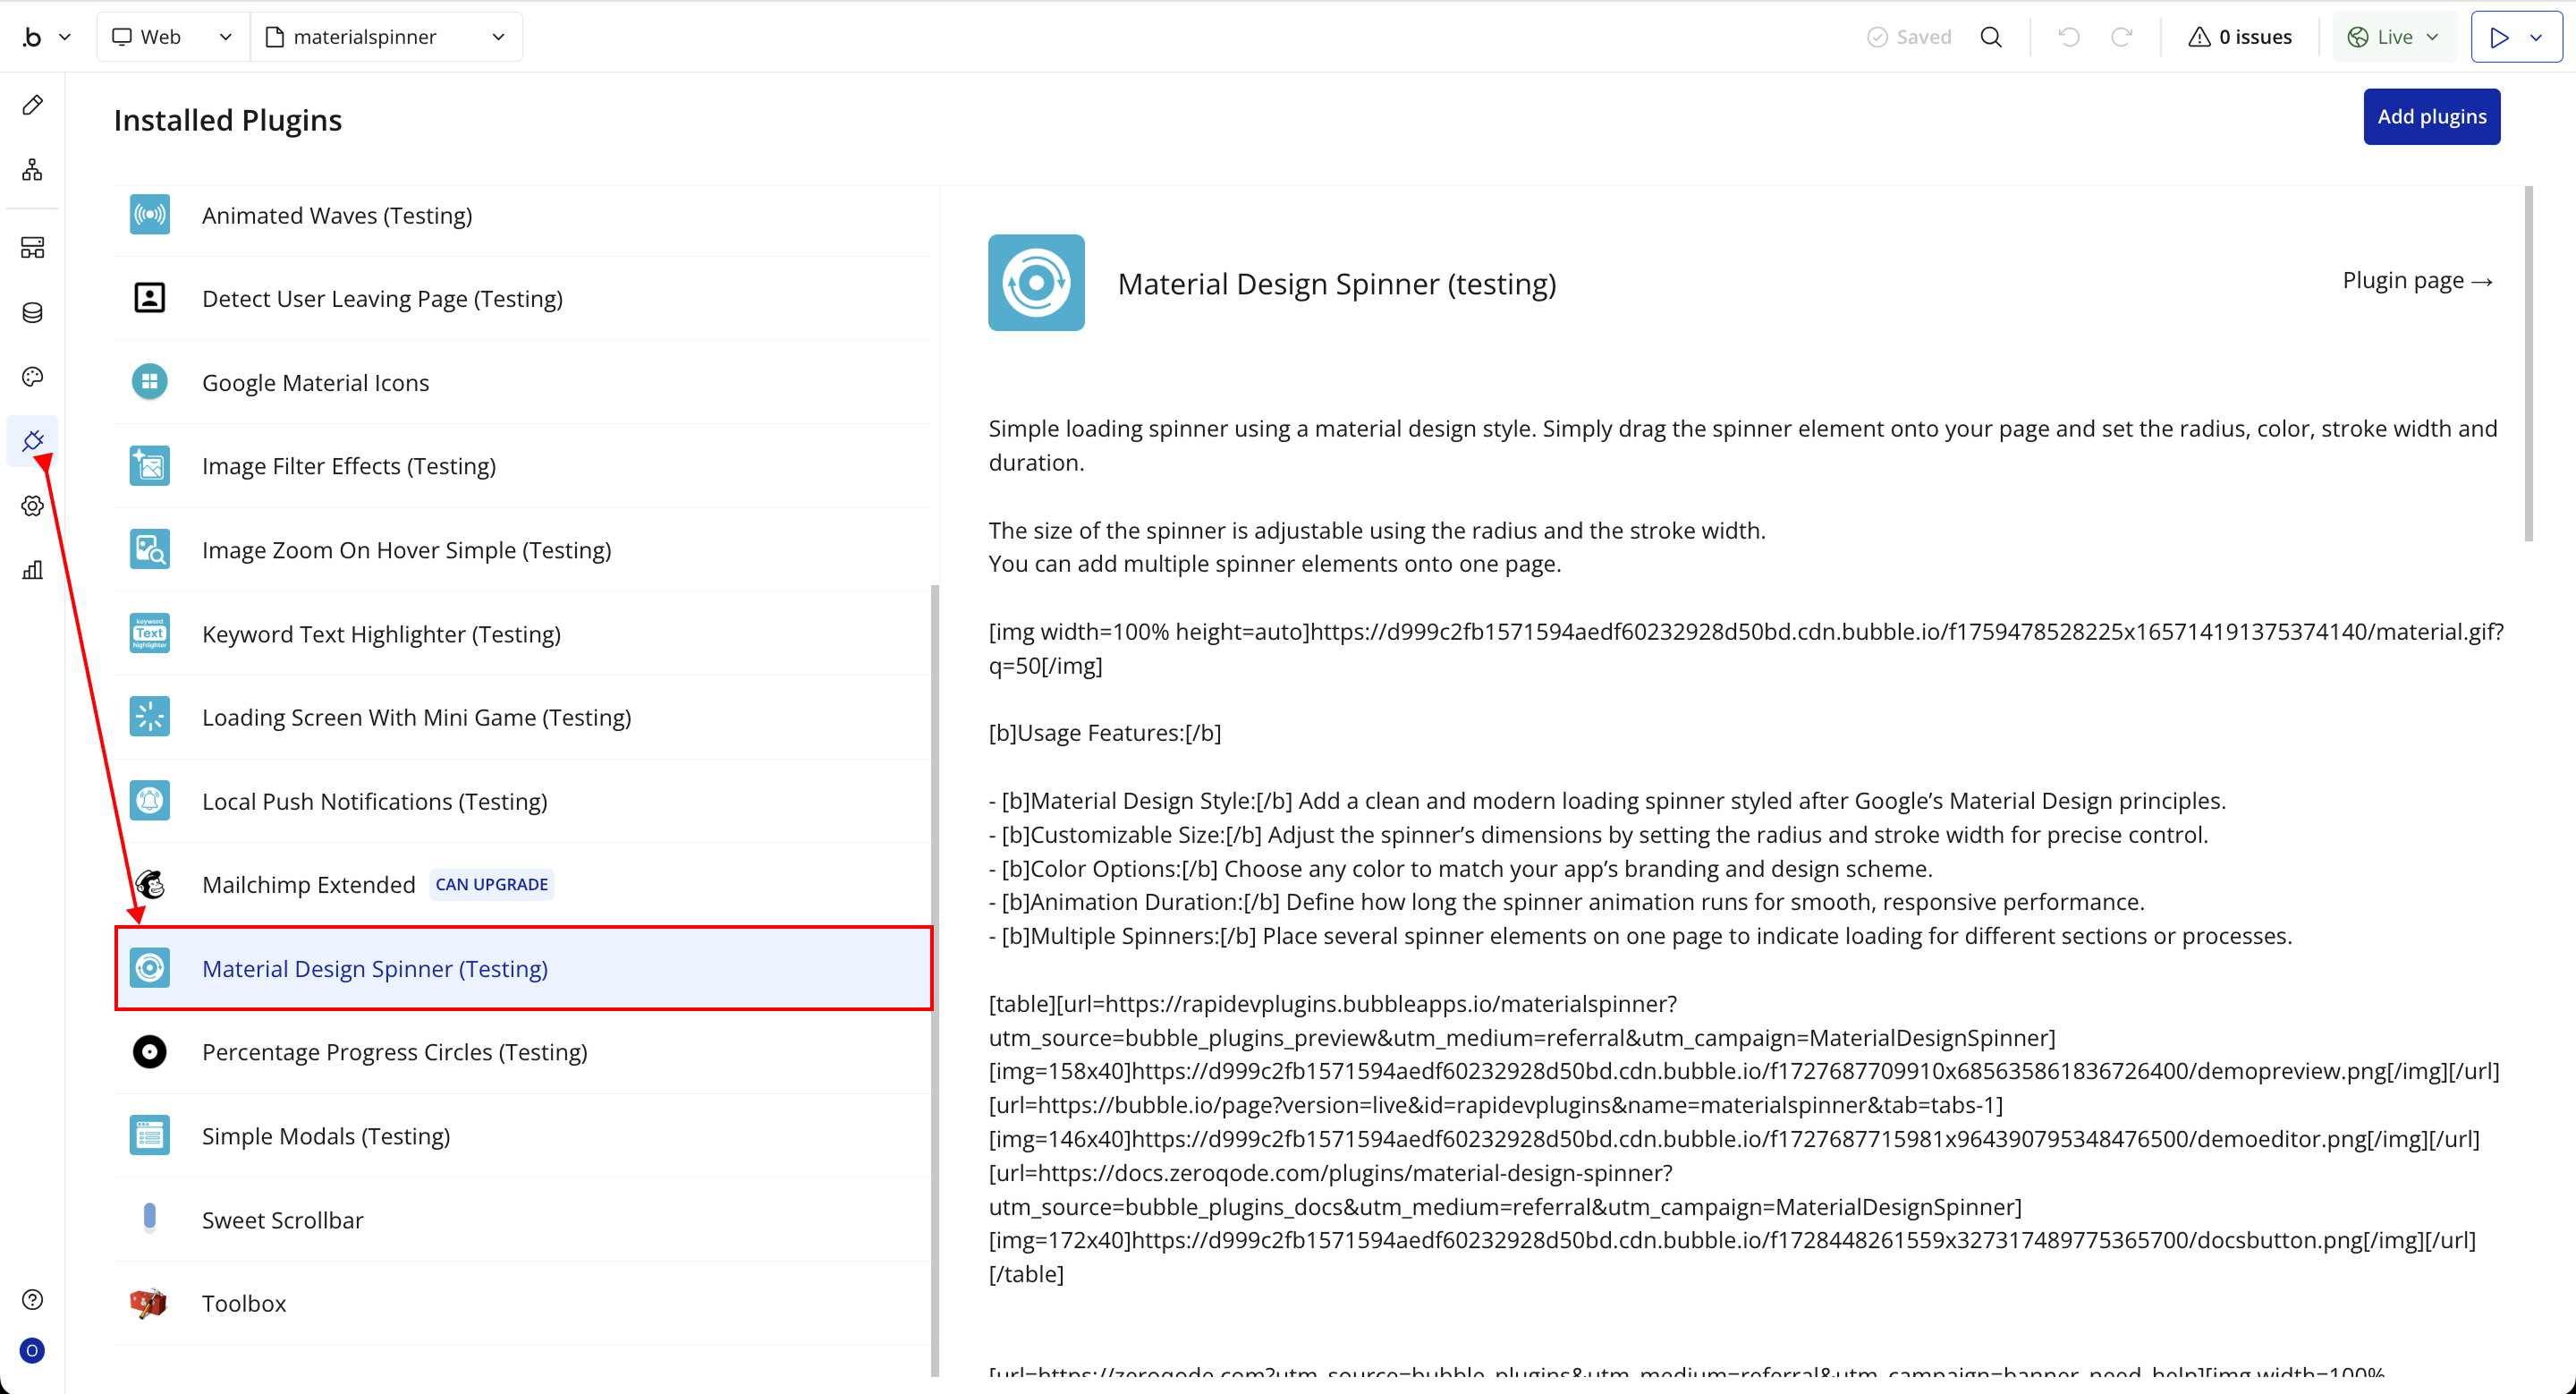
Task: Select the Toolbox plugin entry
Action: click(243, 1303)
